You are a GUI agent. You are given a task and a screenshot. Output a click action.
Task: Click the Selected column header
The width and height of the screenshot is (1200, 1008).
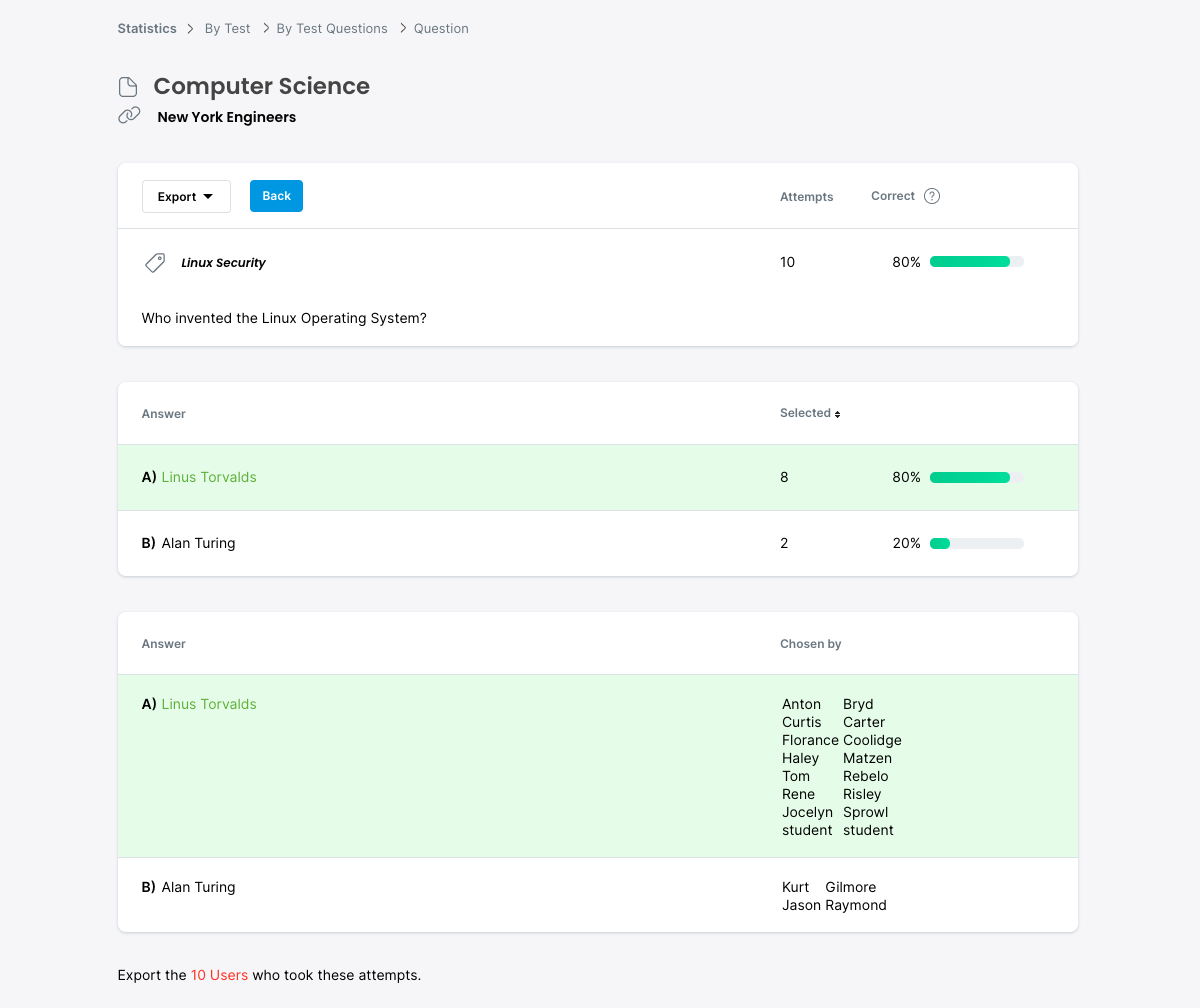point(805,413)
